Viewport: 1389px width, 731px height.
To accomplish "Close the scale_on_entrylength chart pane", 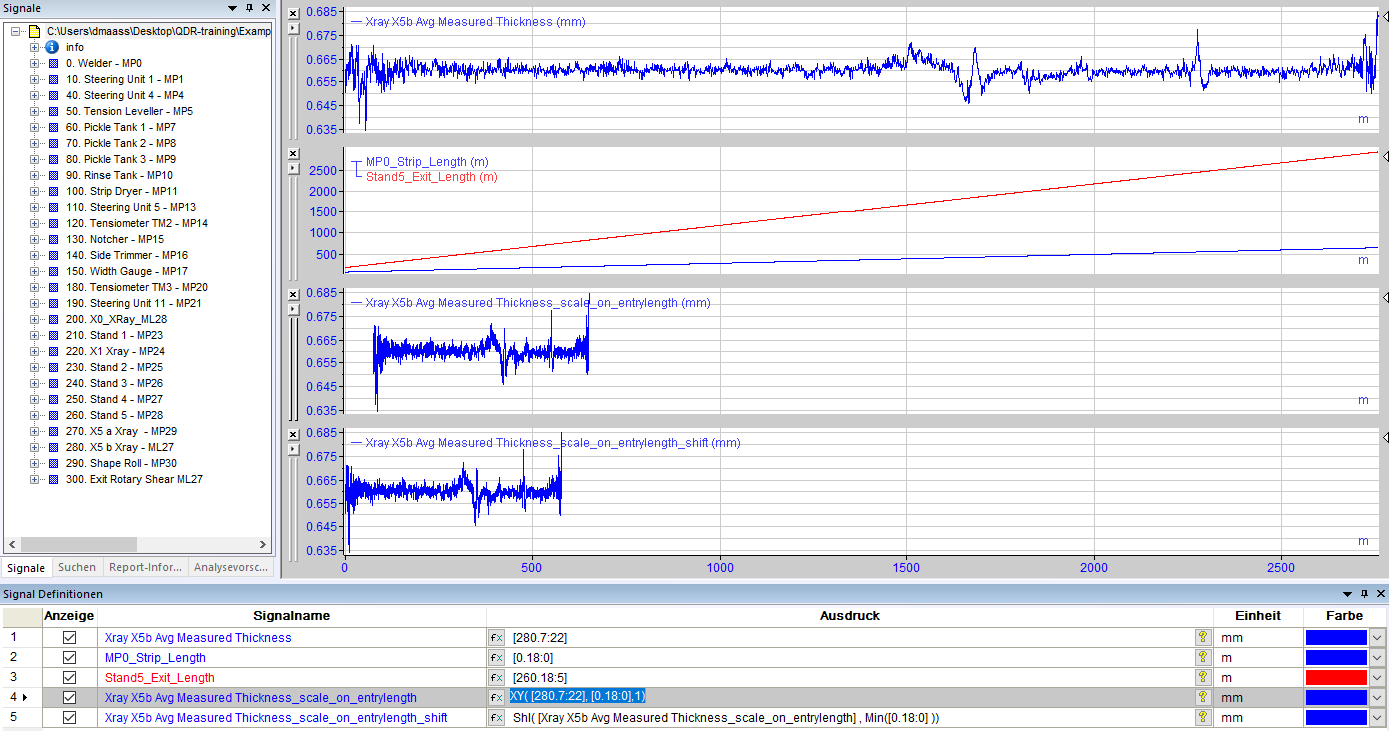I will pos(293,294).
